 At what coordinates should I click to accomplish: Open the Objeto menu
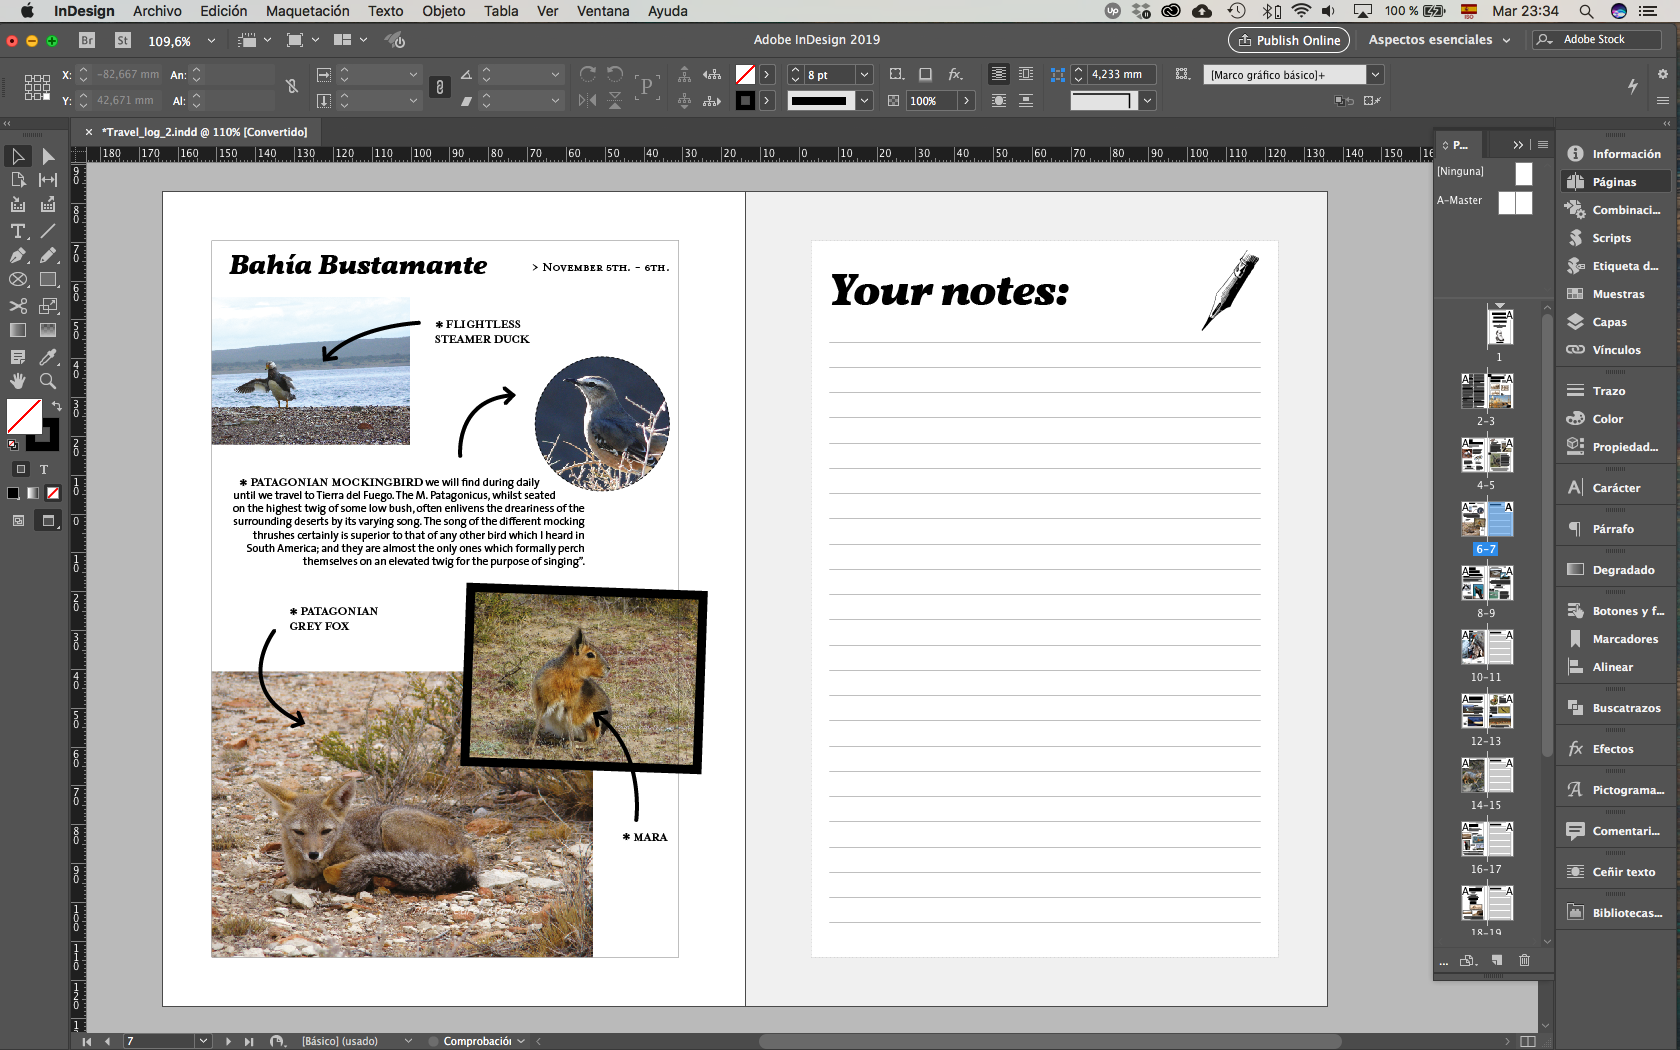coord(443,11)
